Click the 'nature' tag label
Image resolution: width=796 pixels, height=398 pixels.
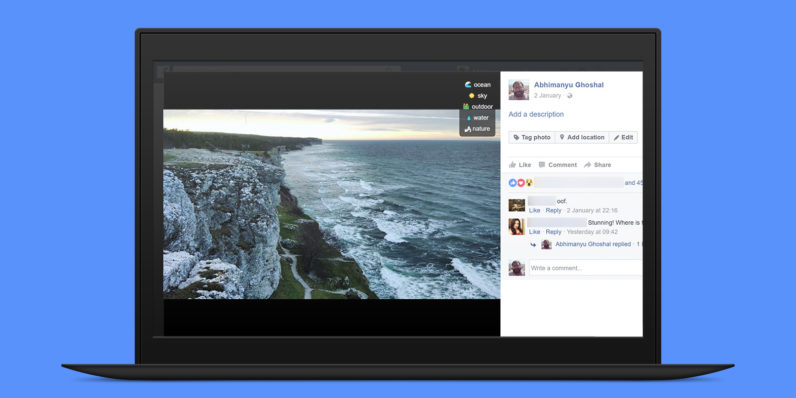click(x=481, y=129)
